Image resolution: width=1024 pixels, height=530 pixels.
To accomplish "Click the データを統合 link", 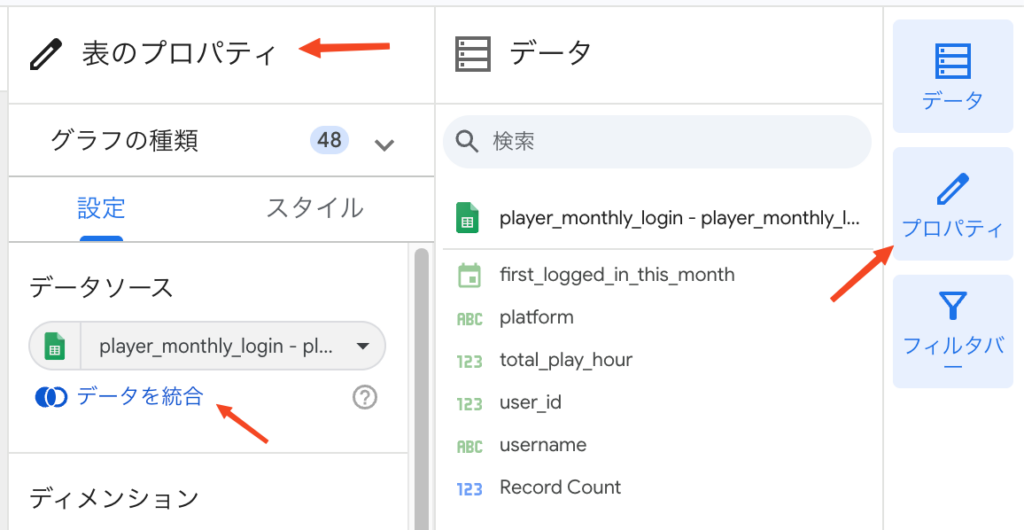I will (139, 398).
